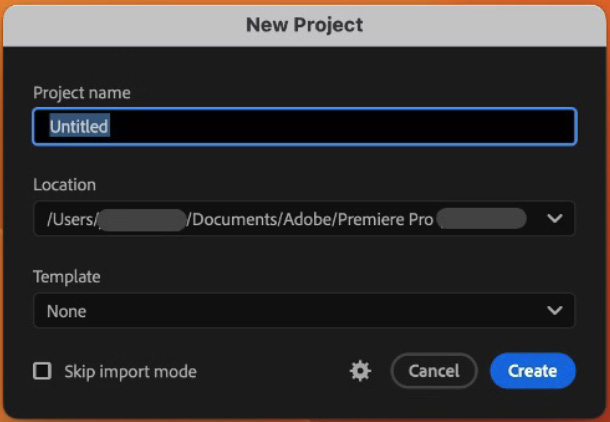Screen dimensions: 610x422
Task: Open the project settings gear icon
Action: click(360, 371)
